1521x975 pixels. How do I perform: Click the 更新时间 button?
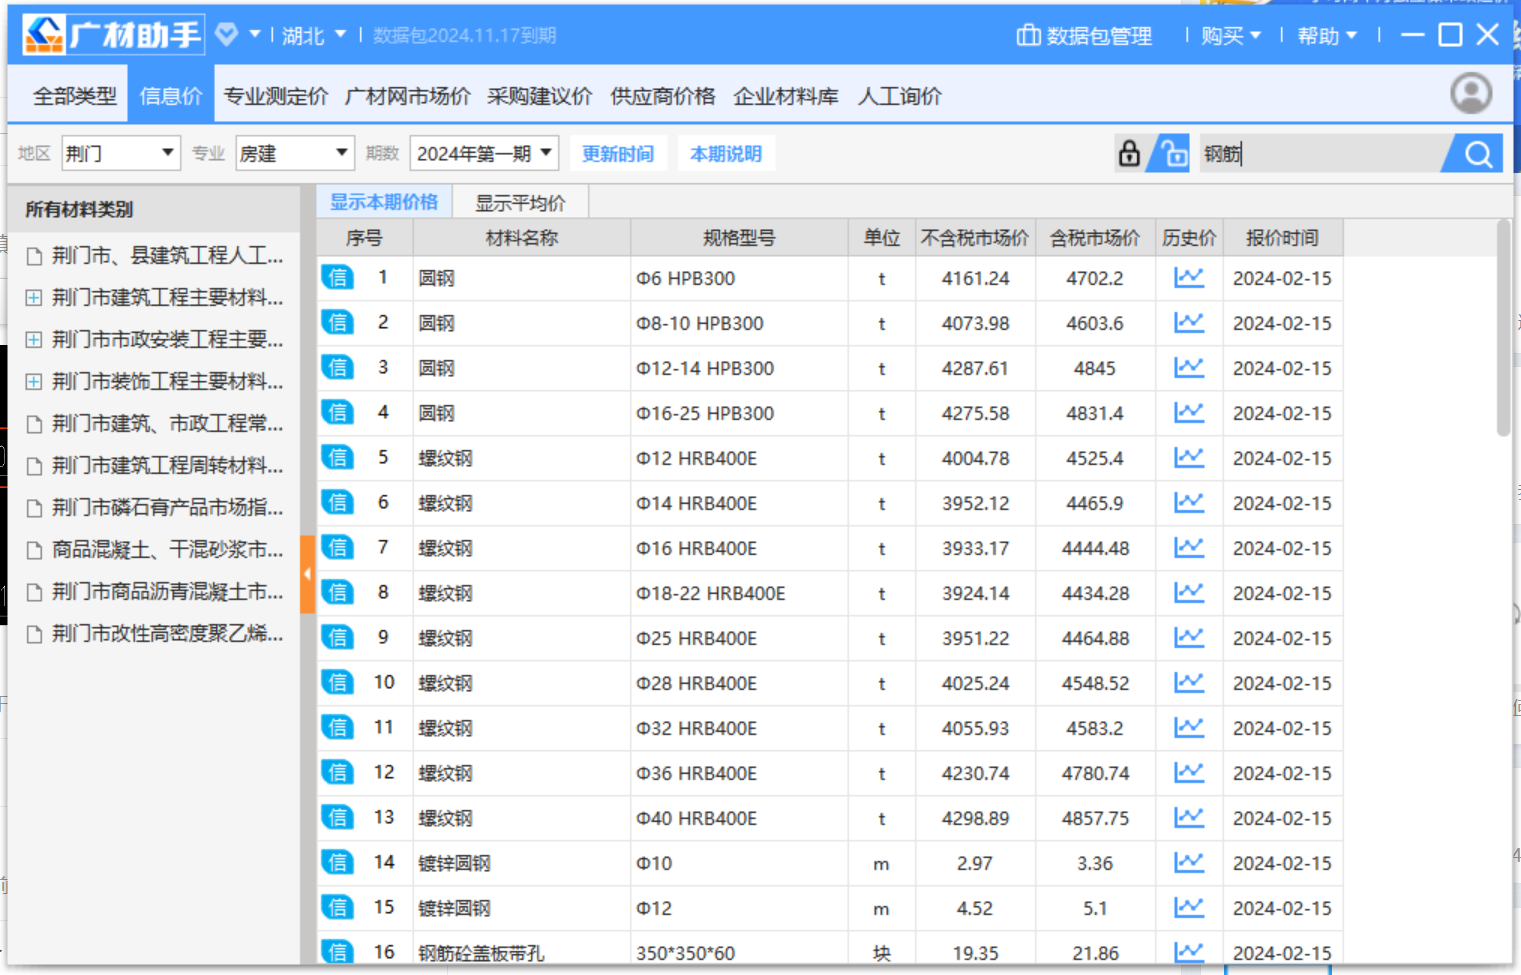618,153
